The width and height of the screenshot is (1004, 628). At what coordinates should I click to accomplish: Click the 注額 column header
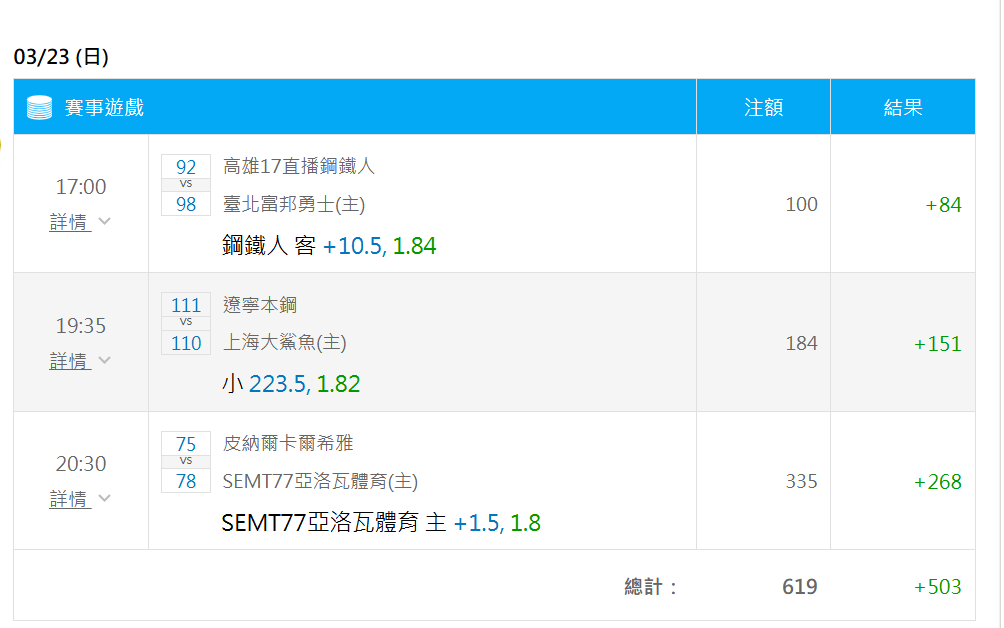pyautogui.click(x=763, y=108)
